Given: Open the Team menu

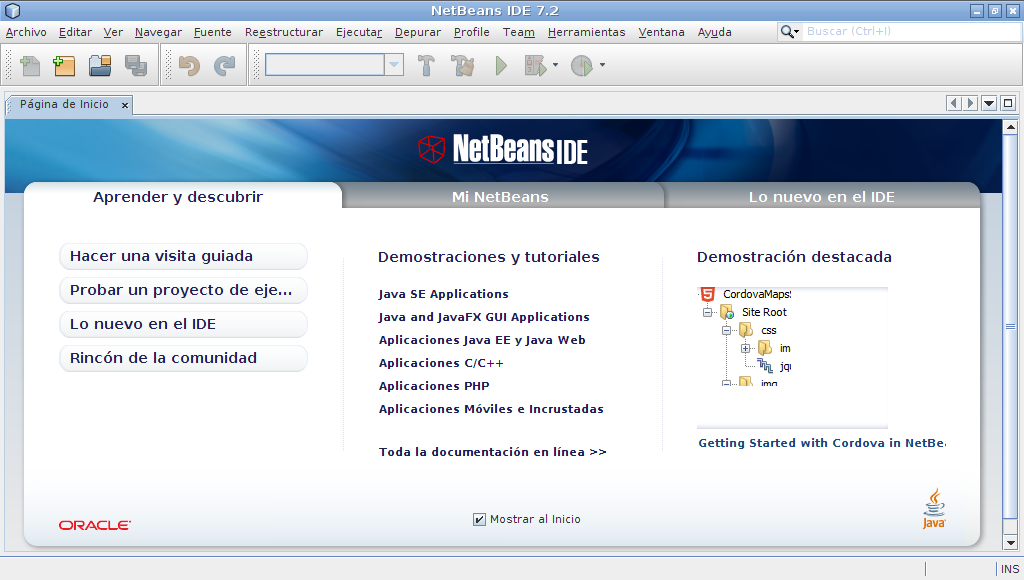Looking at the screenshot, I should click(x=519, y=32).
